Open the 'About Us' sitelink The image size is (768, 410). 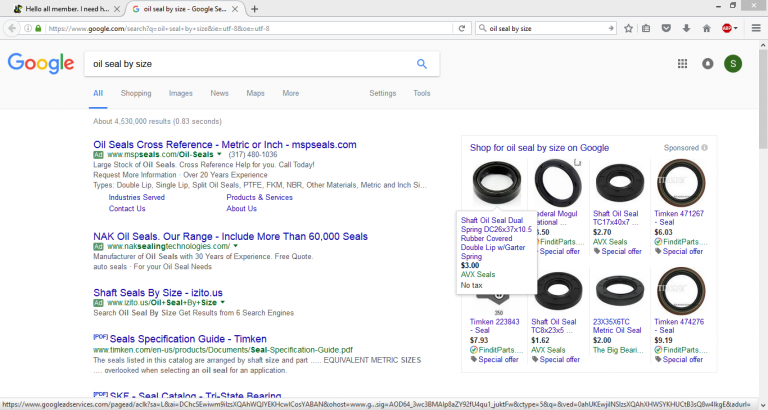(x=241, y=209)
